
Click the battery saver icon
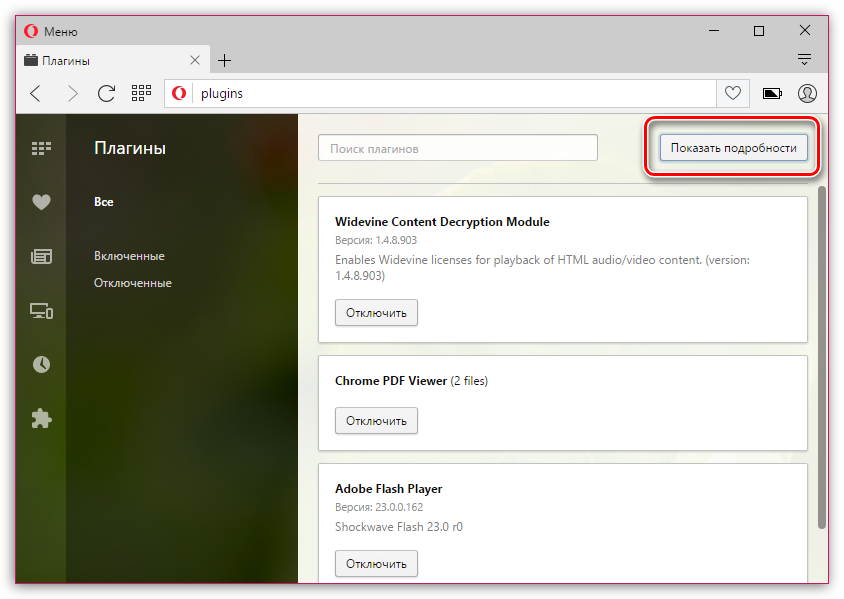pos(772,93)
